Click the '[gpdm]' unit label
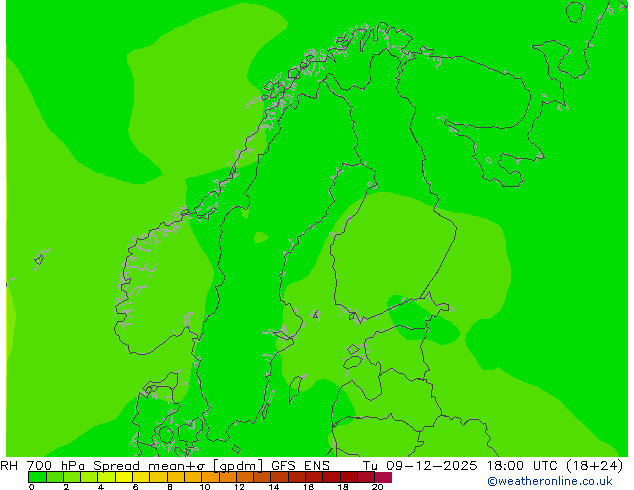The height and width of the screenshot is (490, 634). [237, 466]
